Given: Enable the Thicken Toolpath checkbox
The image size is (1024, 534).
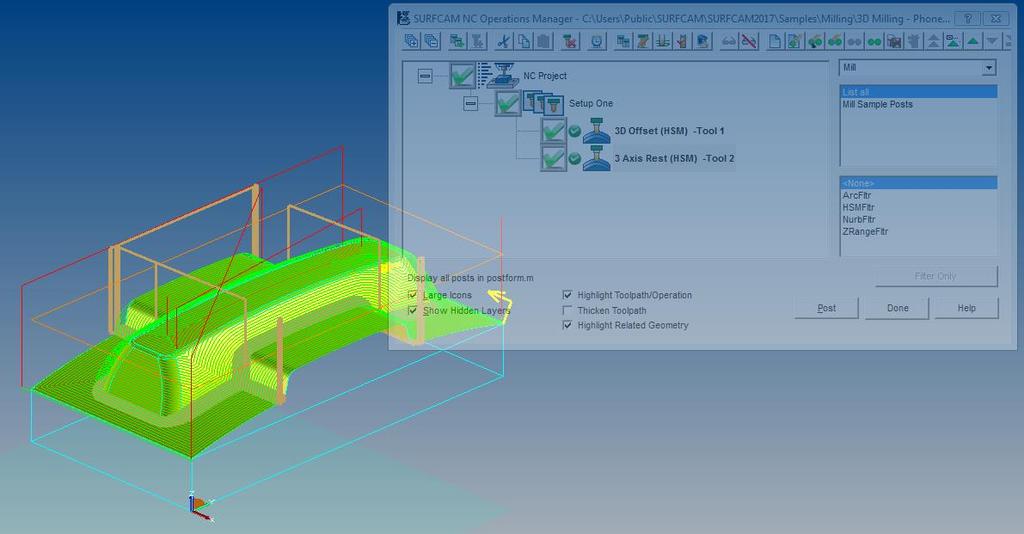Looking at the screenshot, I should click(x=567, y=310).
